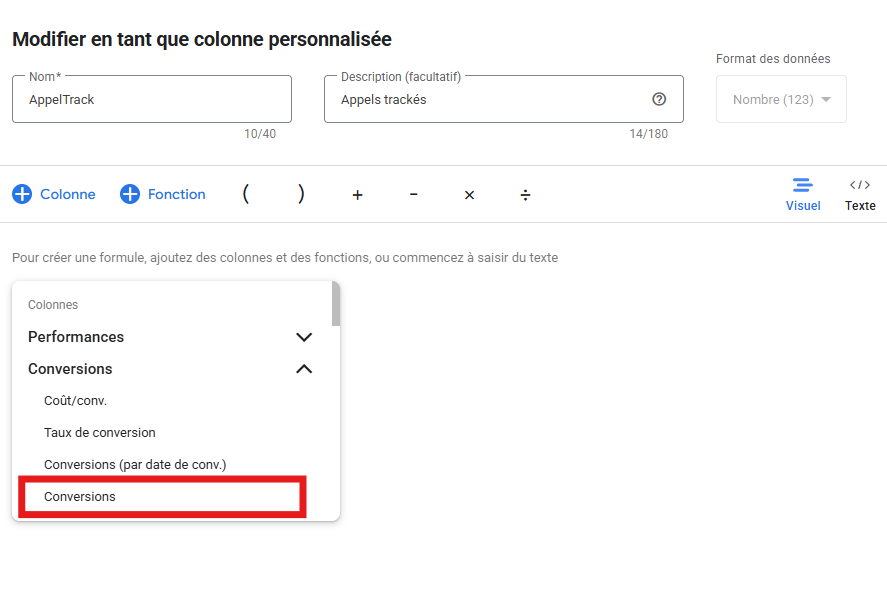The width and height of the screenshot is (887, 591).
Task: Insert the division operator
Action: tap(525, 195)
